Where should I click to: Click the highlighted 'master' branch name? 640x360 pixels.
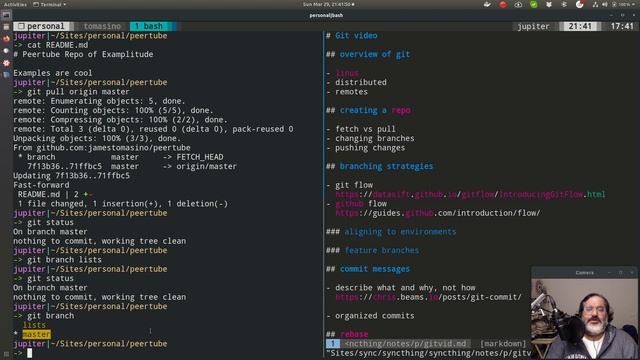(36, 334)
